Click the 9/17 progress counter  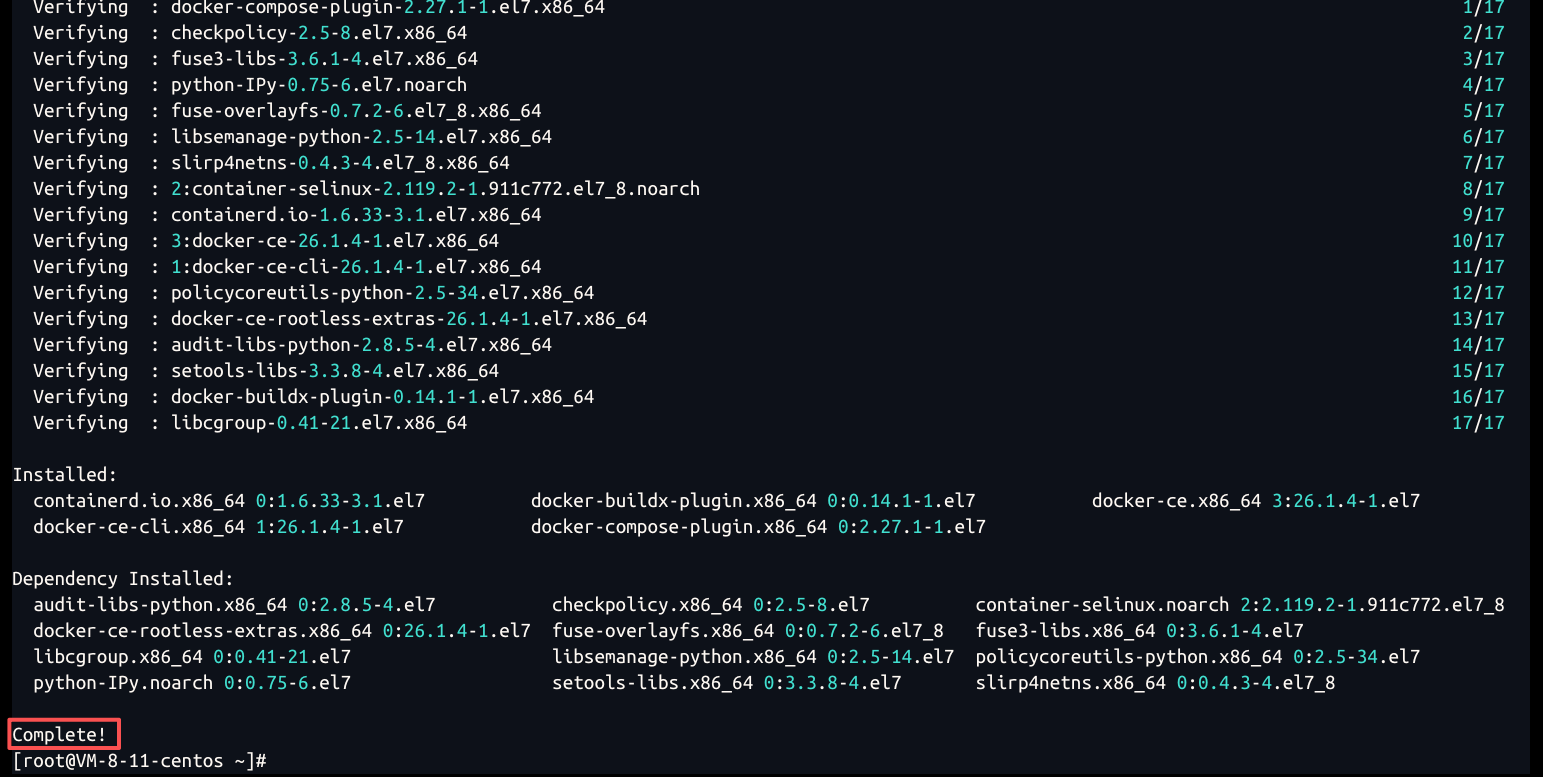click(1483, 214)
